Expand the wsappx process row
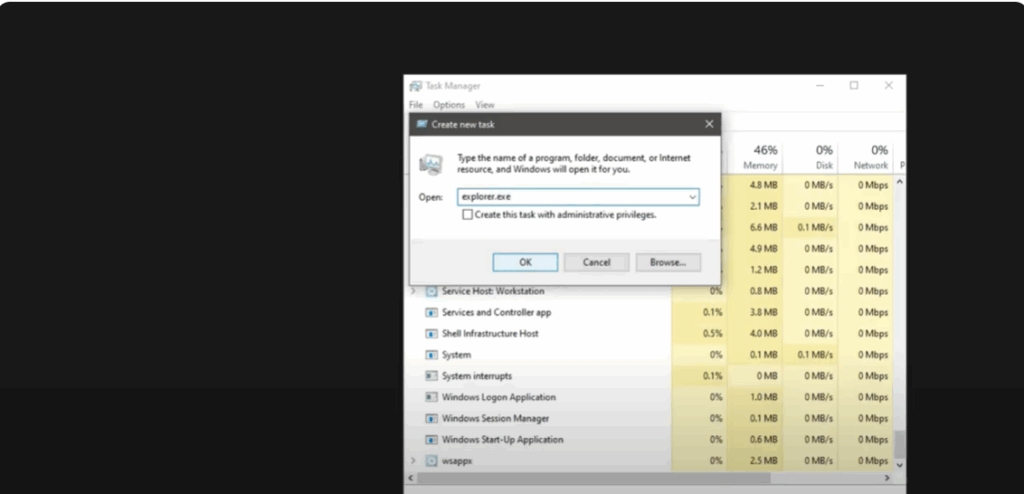The height and width of the screenshot is (494, 1024). coord(413,461)
